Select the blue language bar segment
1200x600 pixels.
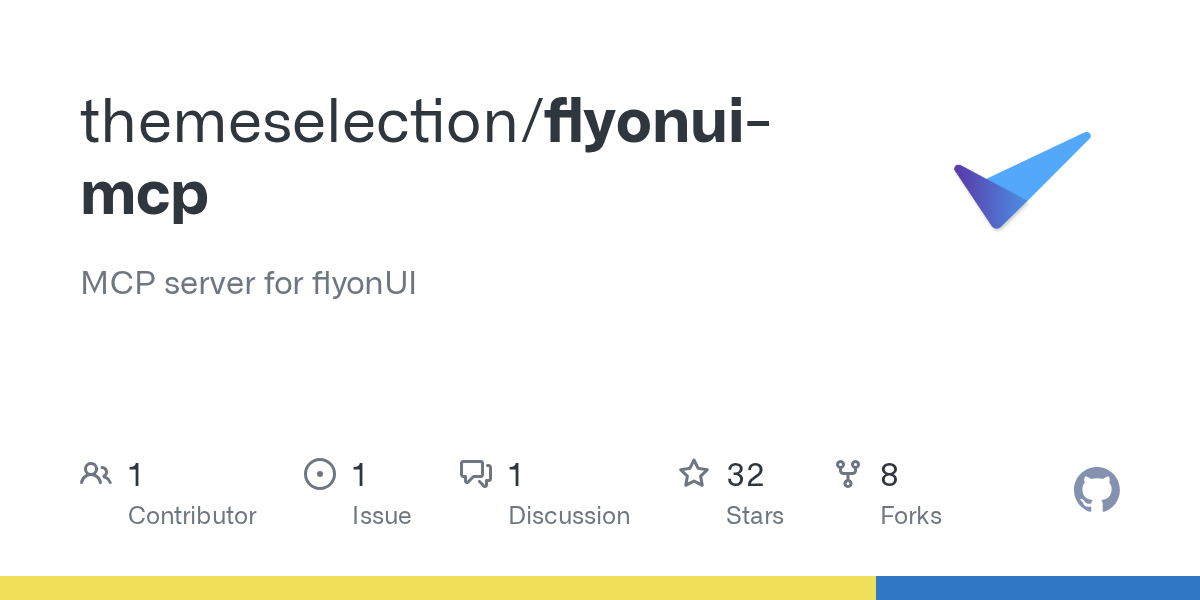click(x=1038, y=588)
